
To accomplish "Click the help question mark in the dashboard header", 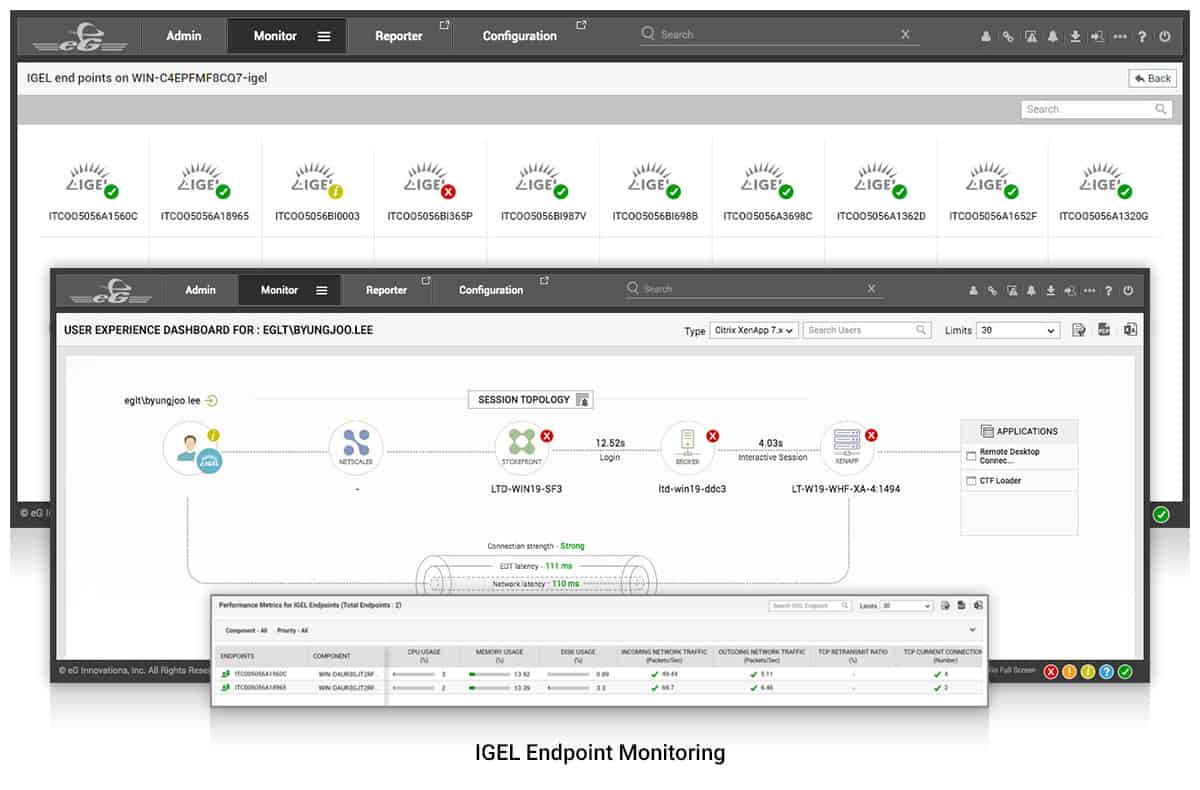I will coord(1108,291).
